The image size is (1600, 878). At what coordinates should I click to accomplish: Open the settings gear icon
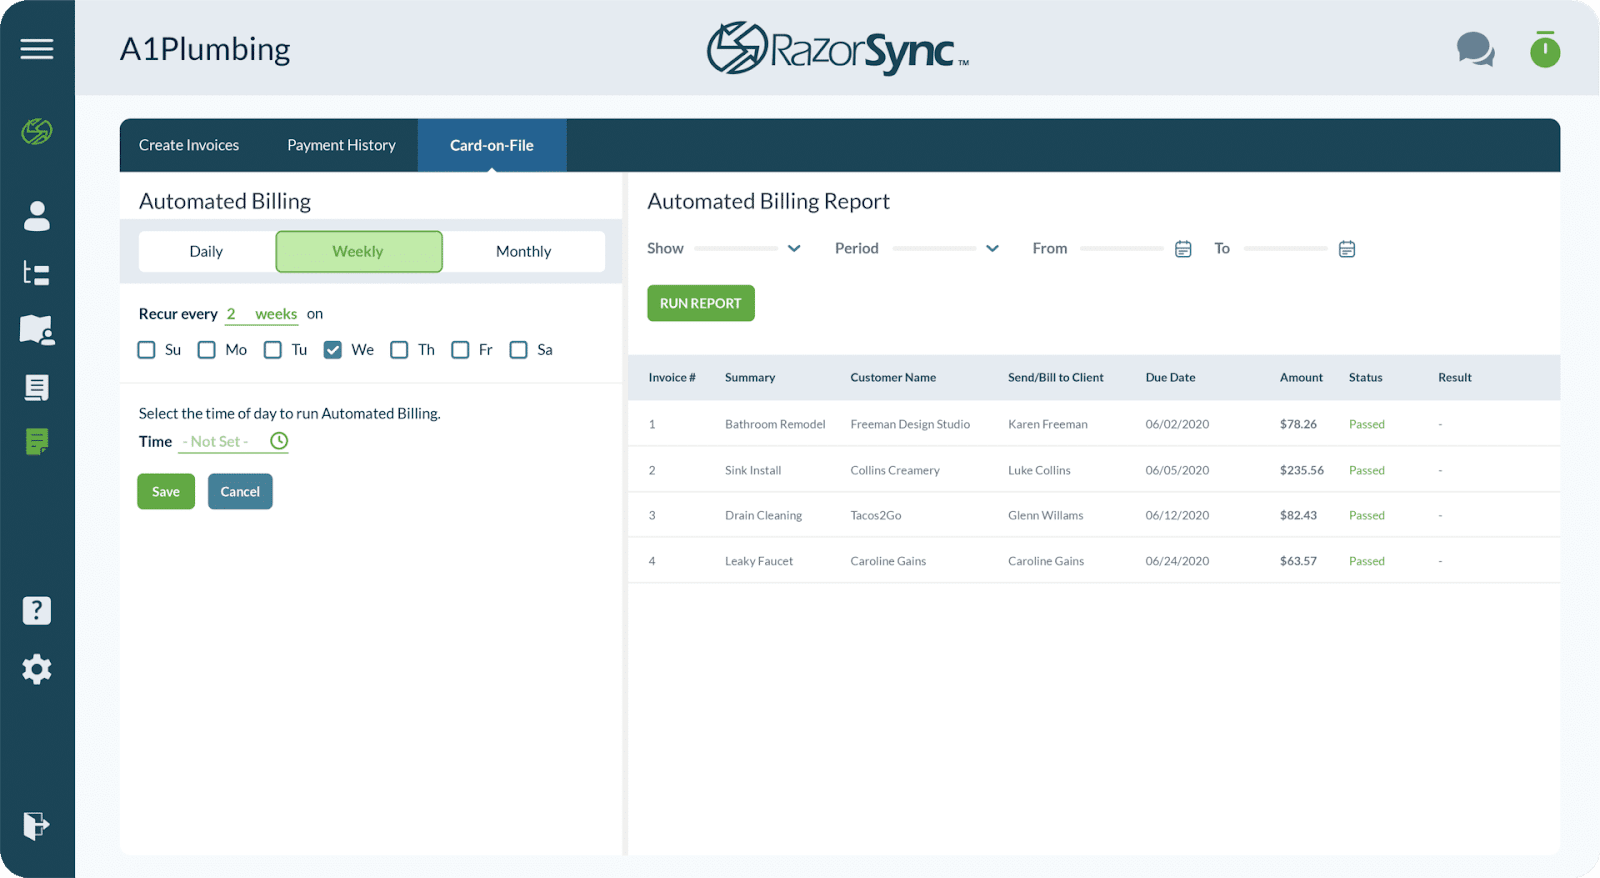click(x=37, y=669)
